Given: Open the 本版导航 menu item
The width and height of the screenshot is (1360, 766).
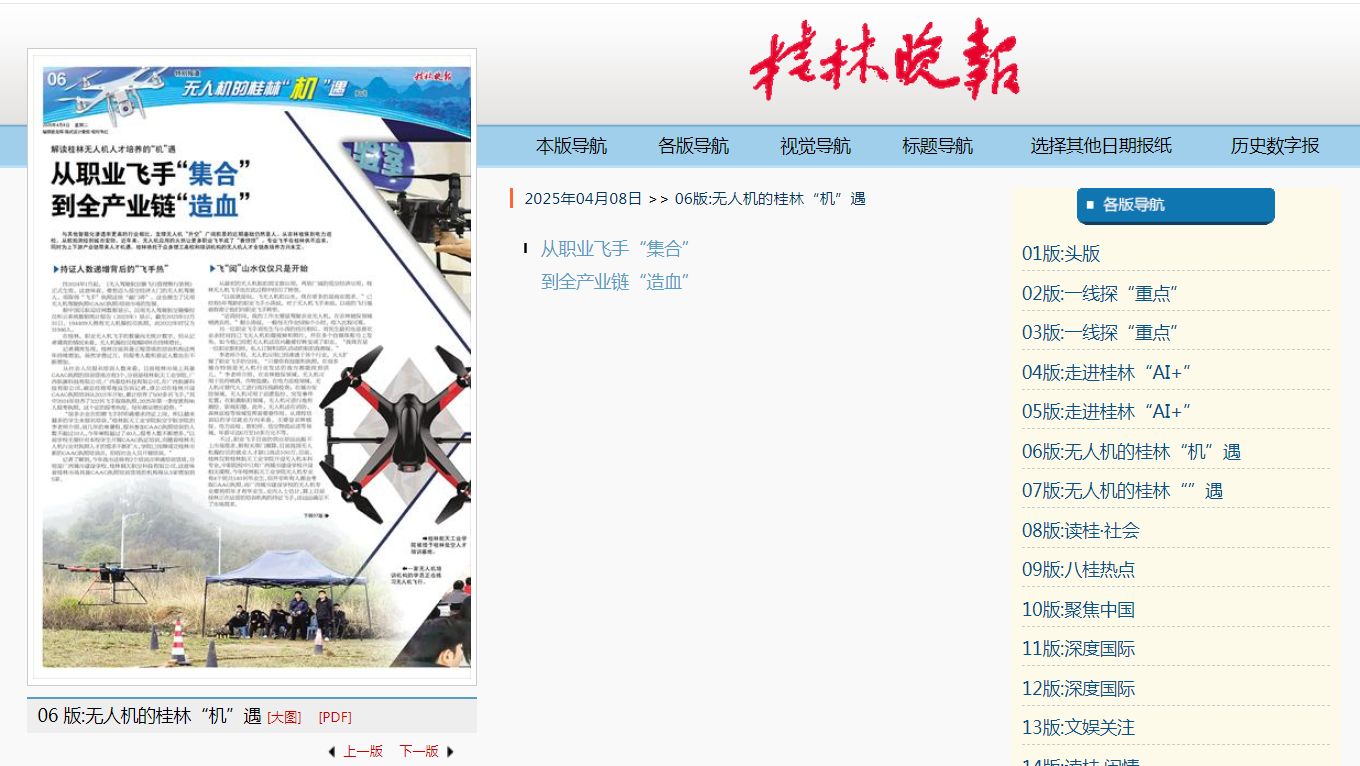Looking at the screenshot, I should [571, 146].
